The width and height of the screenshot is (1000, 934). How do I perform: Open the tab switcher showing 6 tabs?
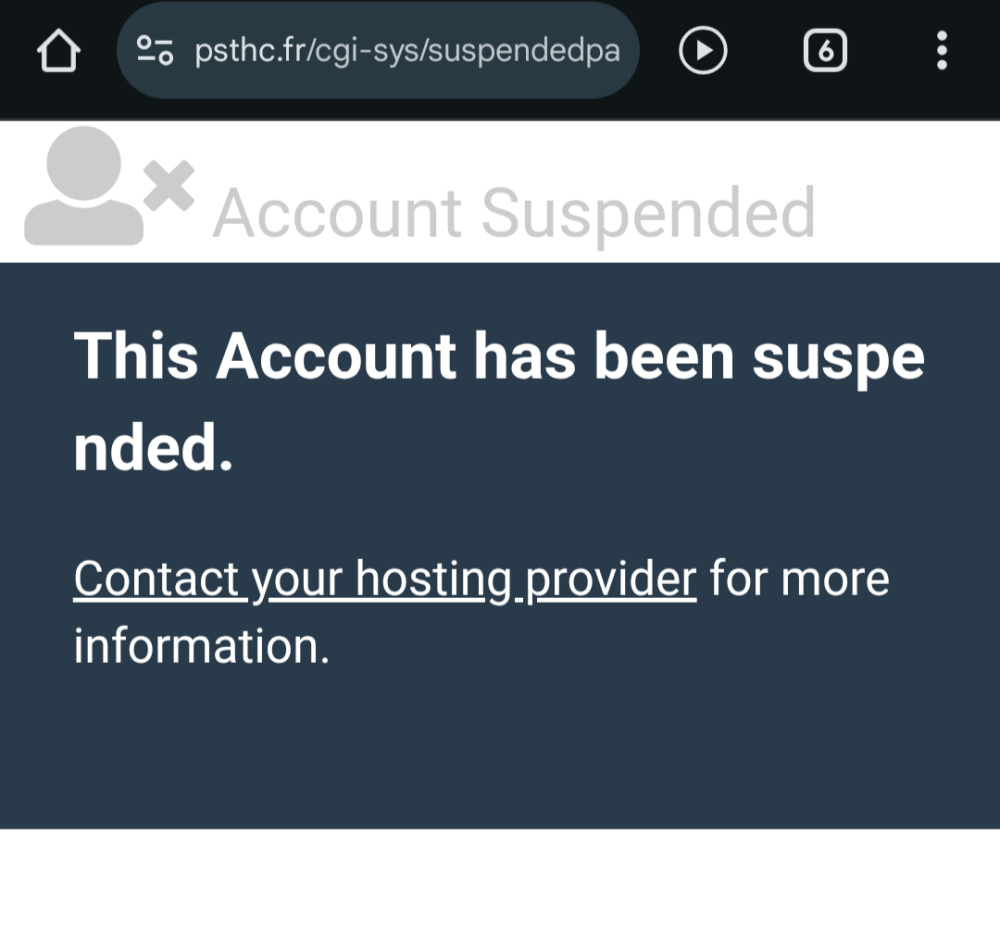(x=825, y=50)
